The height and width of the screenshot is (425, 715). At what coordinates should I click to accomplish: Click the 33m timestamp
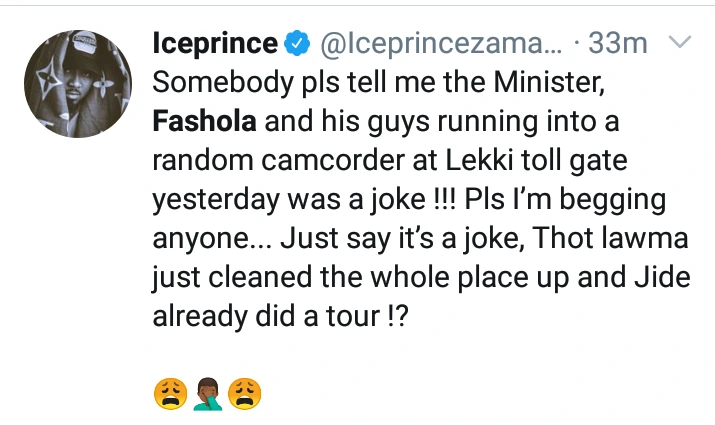point(618,44)
